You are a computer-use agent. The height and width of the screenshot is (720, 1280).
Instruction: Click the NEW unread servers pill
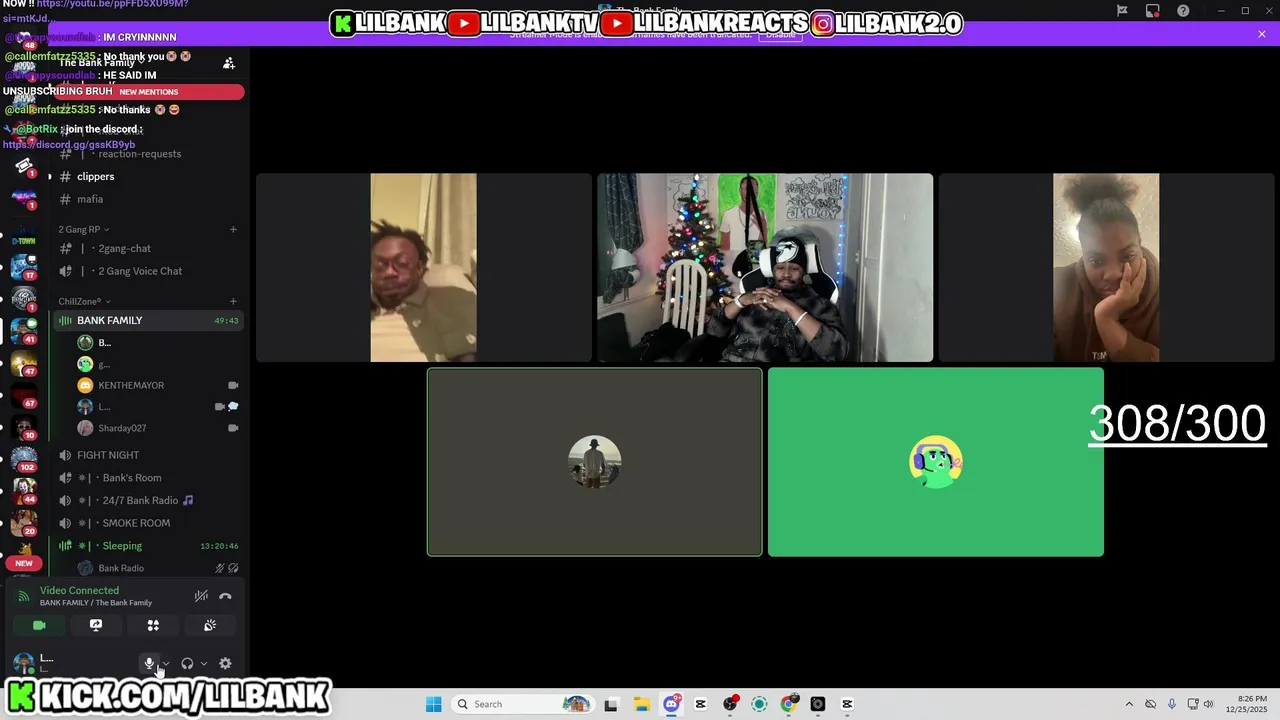tap(24, 563)
